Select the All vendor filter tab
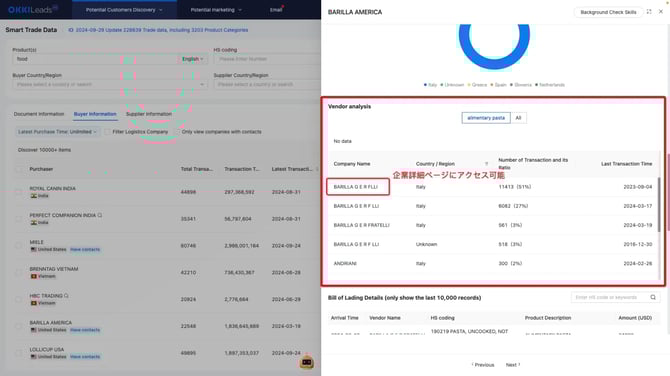 [x=518, y=118]
